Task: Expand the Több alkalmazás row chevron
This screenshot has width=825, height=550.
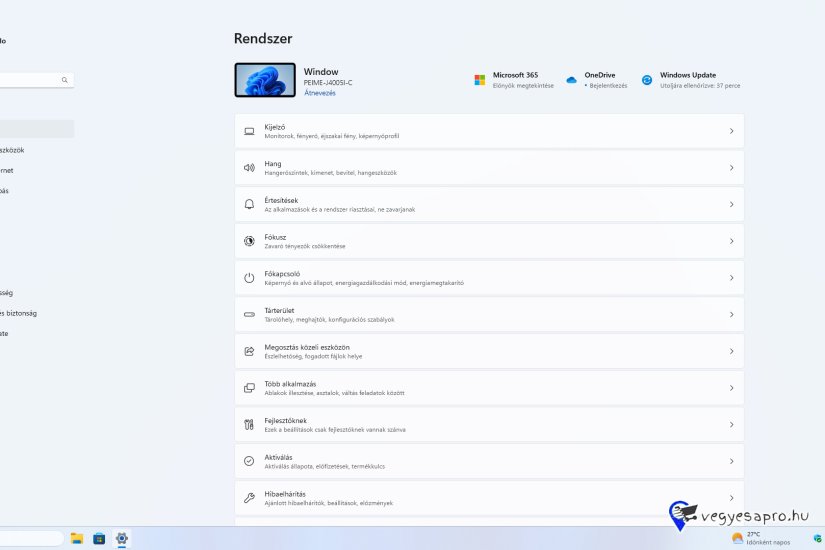Action: coord(731,388)
